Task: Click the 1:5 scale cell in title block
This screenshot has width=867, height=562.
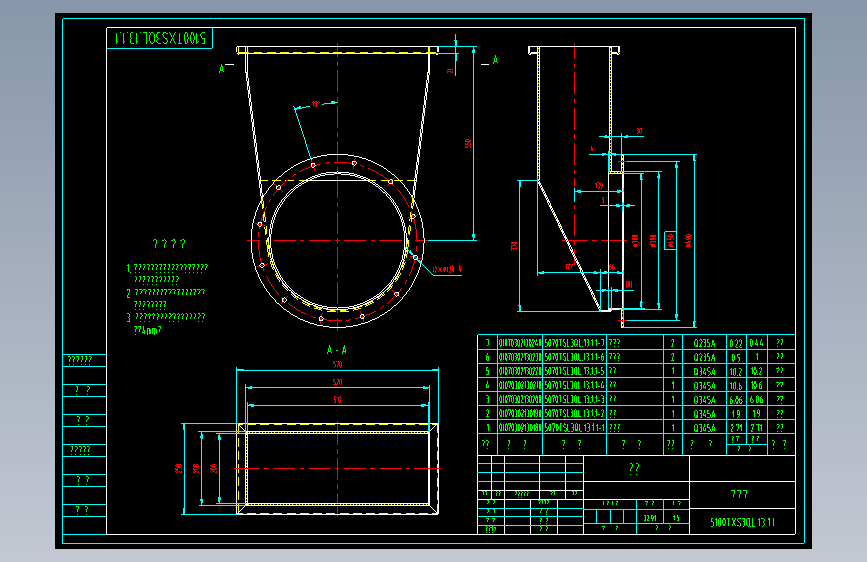Action: (x=676, y=518)
